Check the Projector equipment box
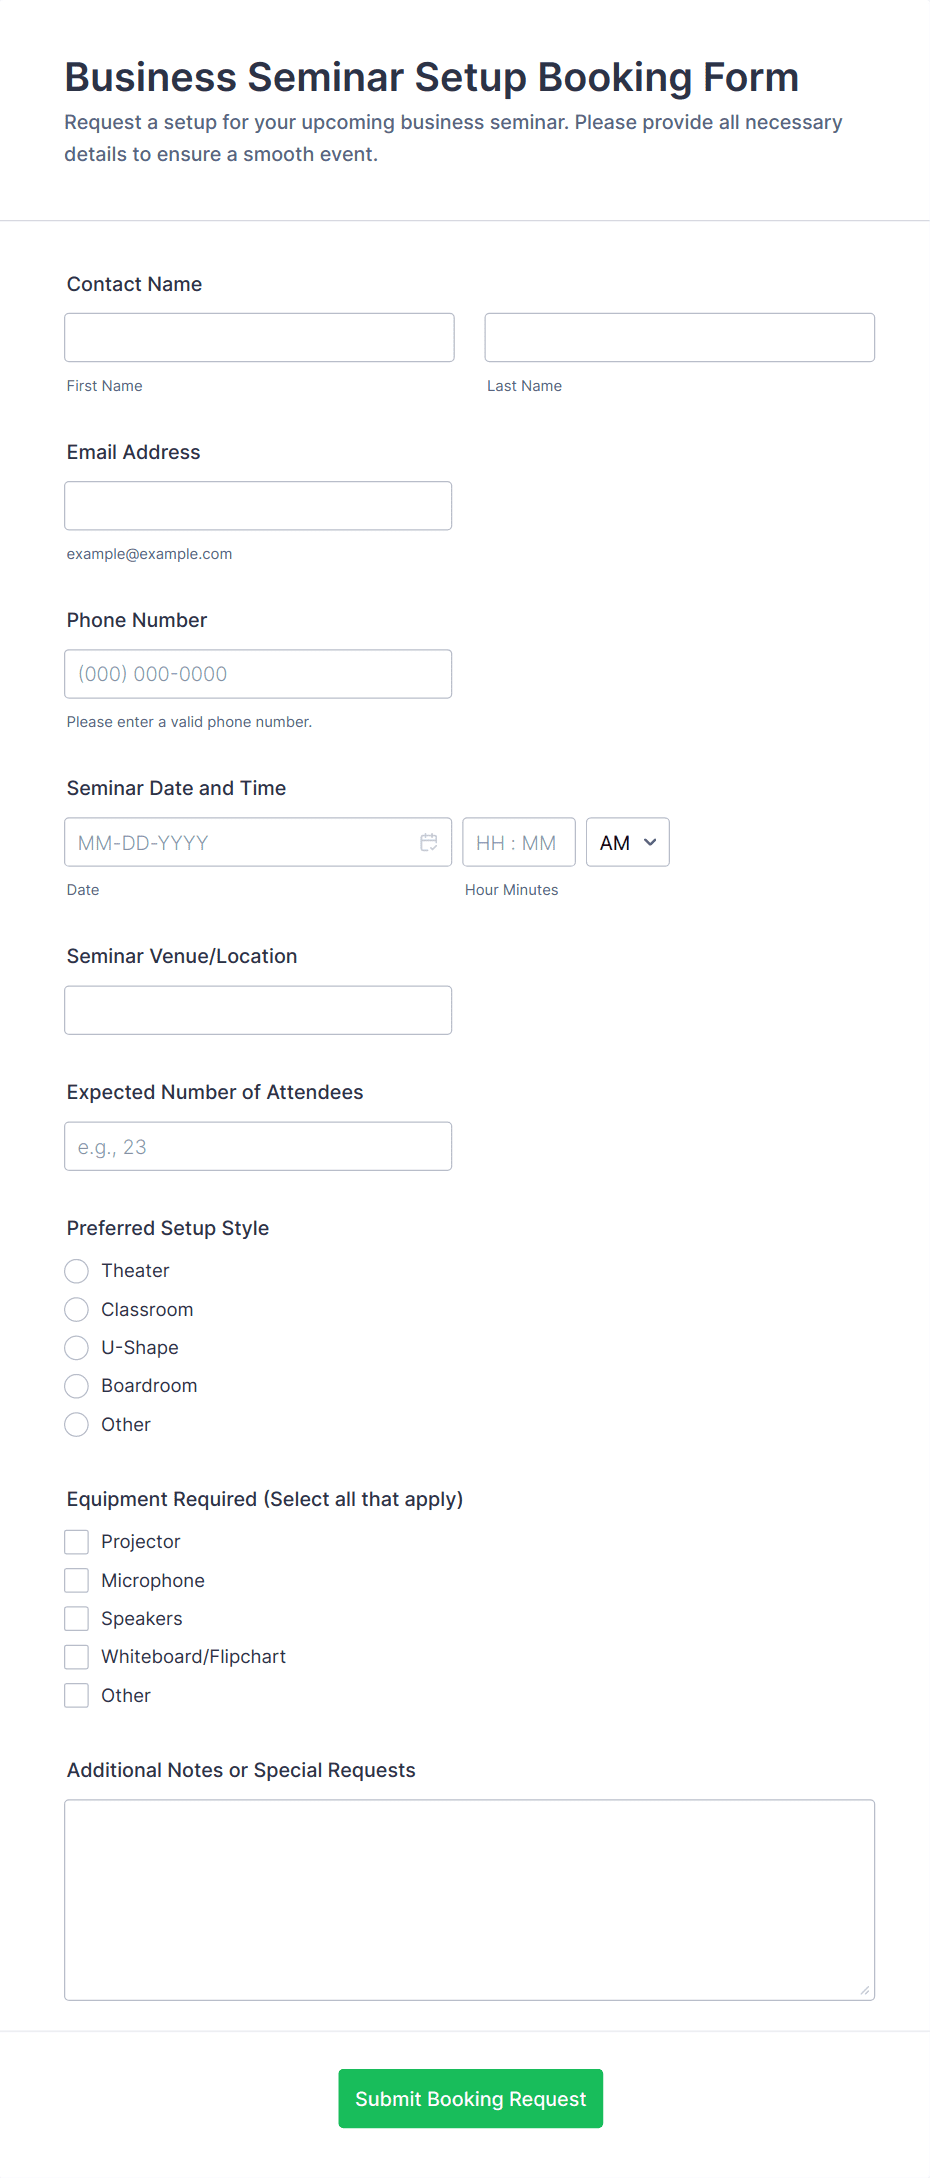Image resolution: width=930 pixels, height=2178 pixels. point(77,1542)
